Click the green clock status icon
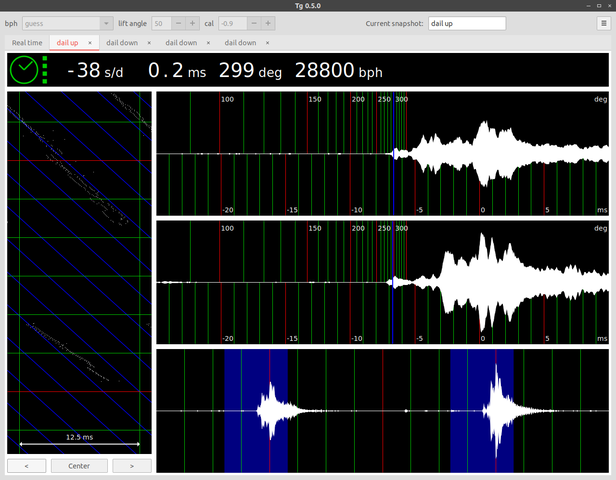This screenshot has width=616, height=480. pos(24,70)
